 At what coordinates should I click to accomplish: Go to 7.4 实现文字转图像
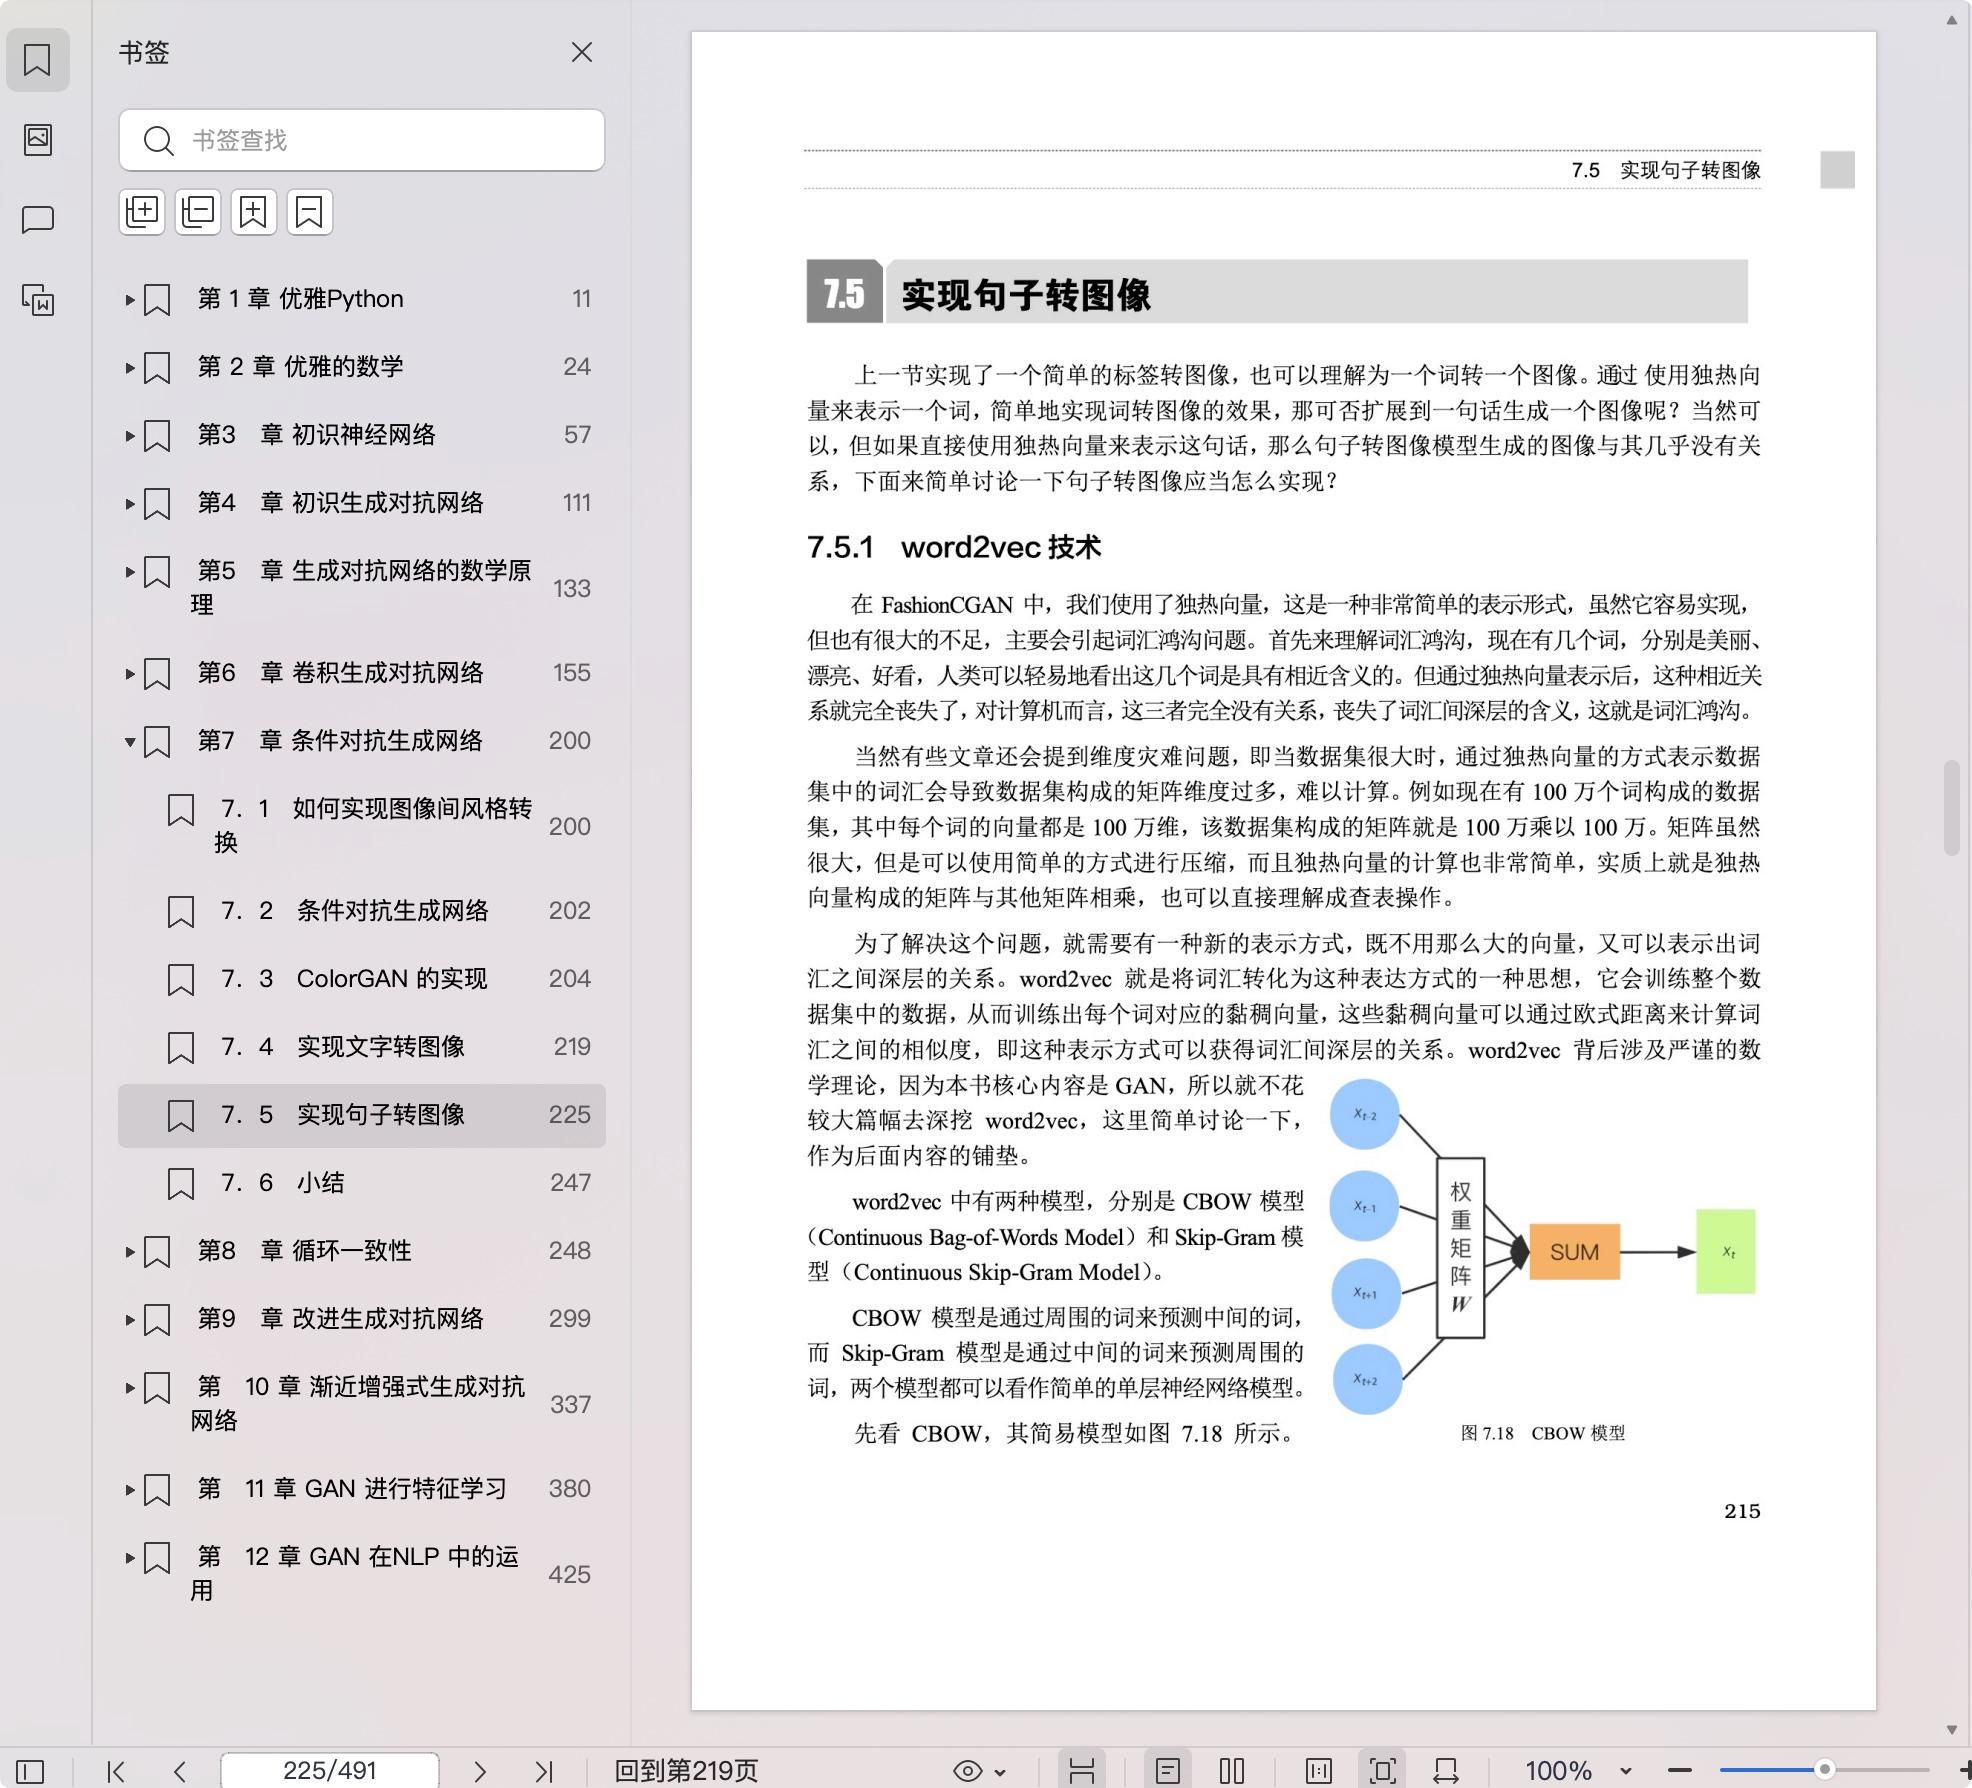coord(362,1047)
